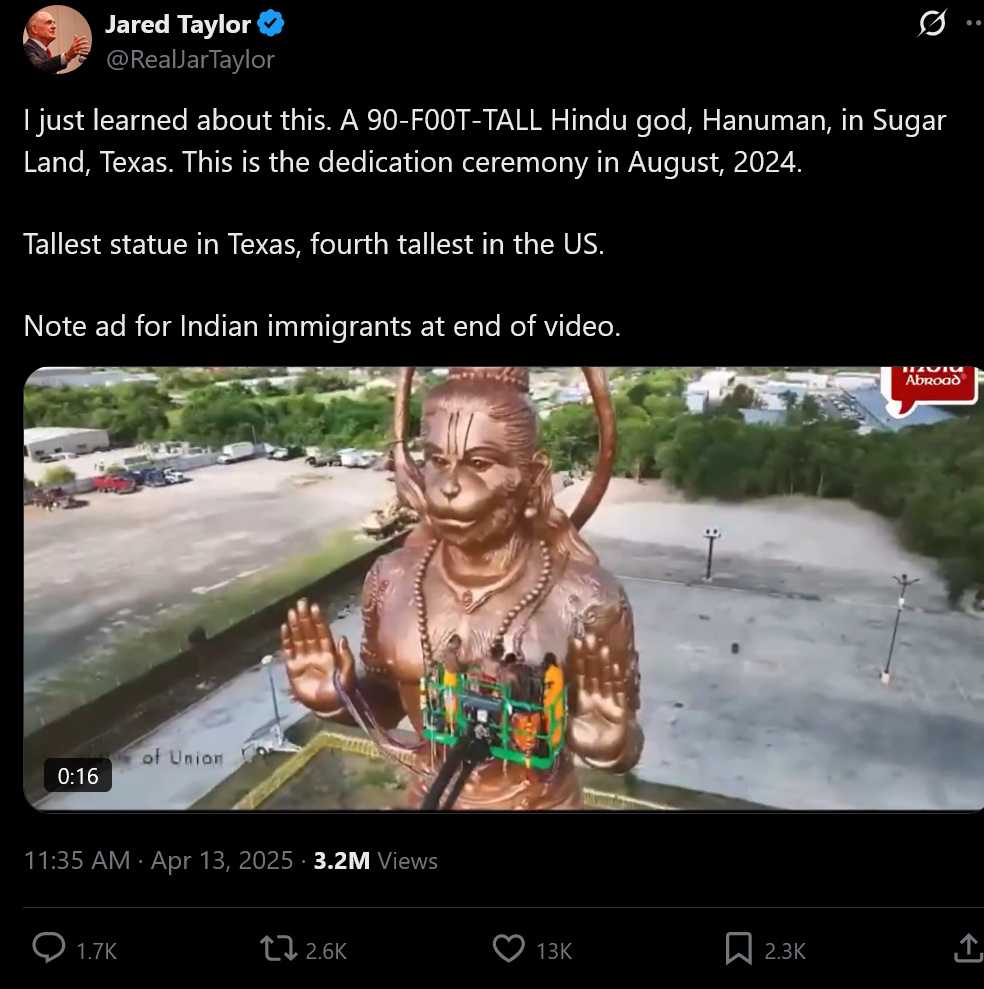Screen dimensions: 984x989
Task: Click the reply speech bubble icon
Action: click(x=49, y=948)
